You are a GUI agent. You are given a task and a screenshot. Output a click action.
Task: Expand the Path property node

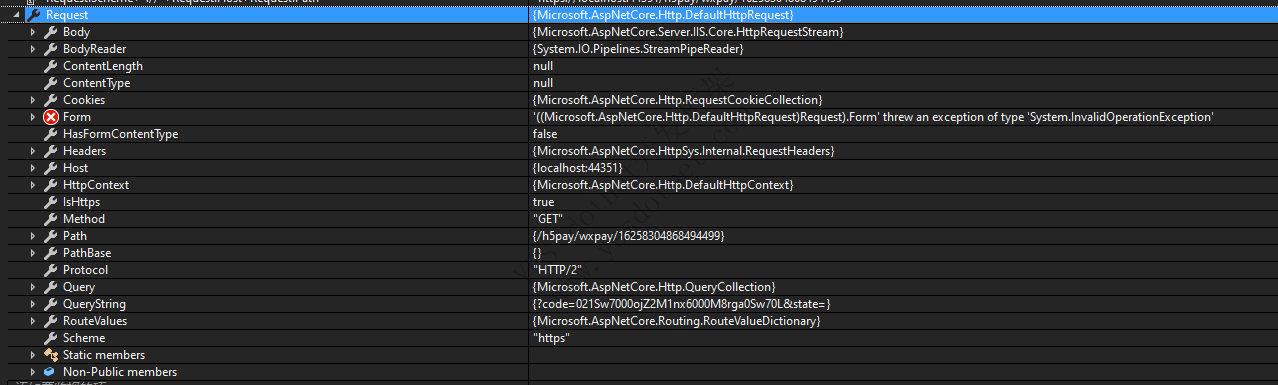coord(32,236)
